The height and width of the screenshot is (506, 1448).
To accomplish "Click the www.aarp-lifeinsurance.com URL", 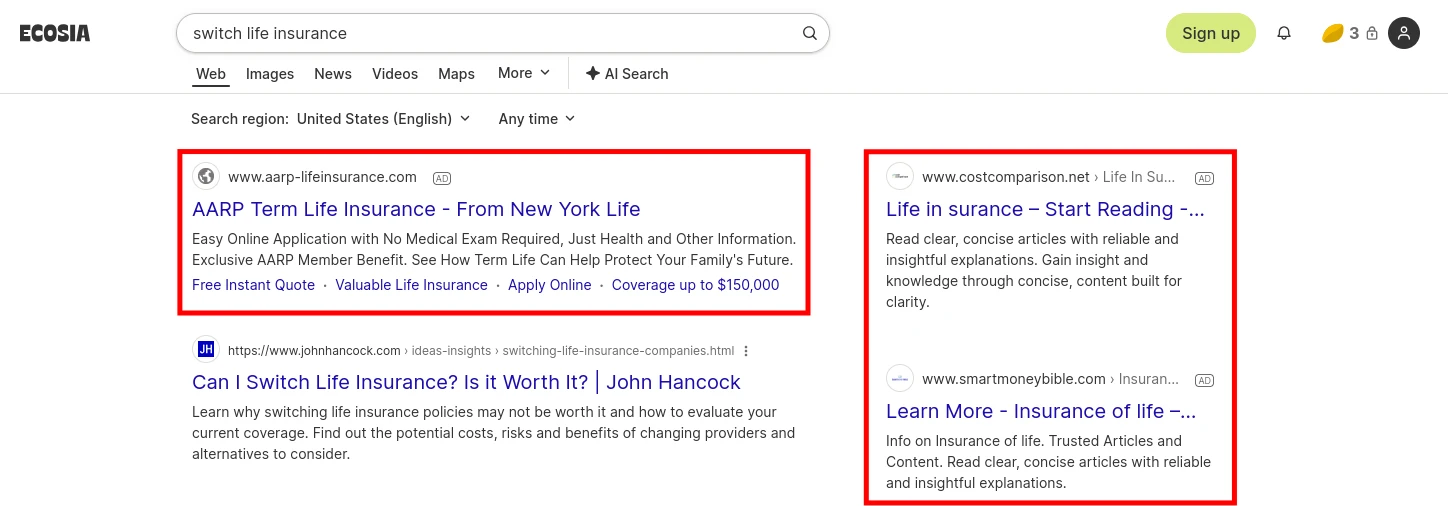I will click(x=322, y=177).
